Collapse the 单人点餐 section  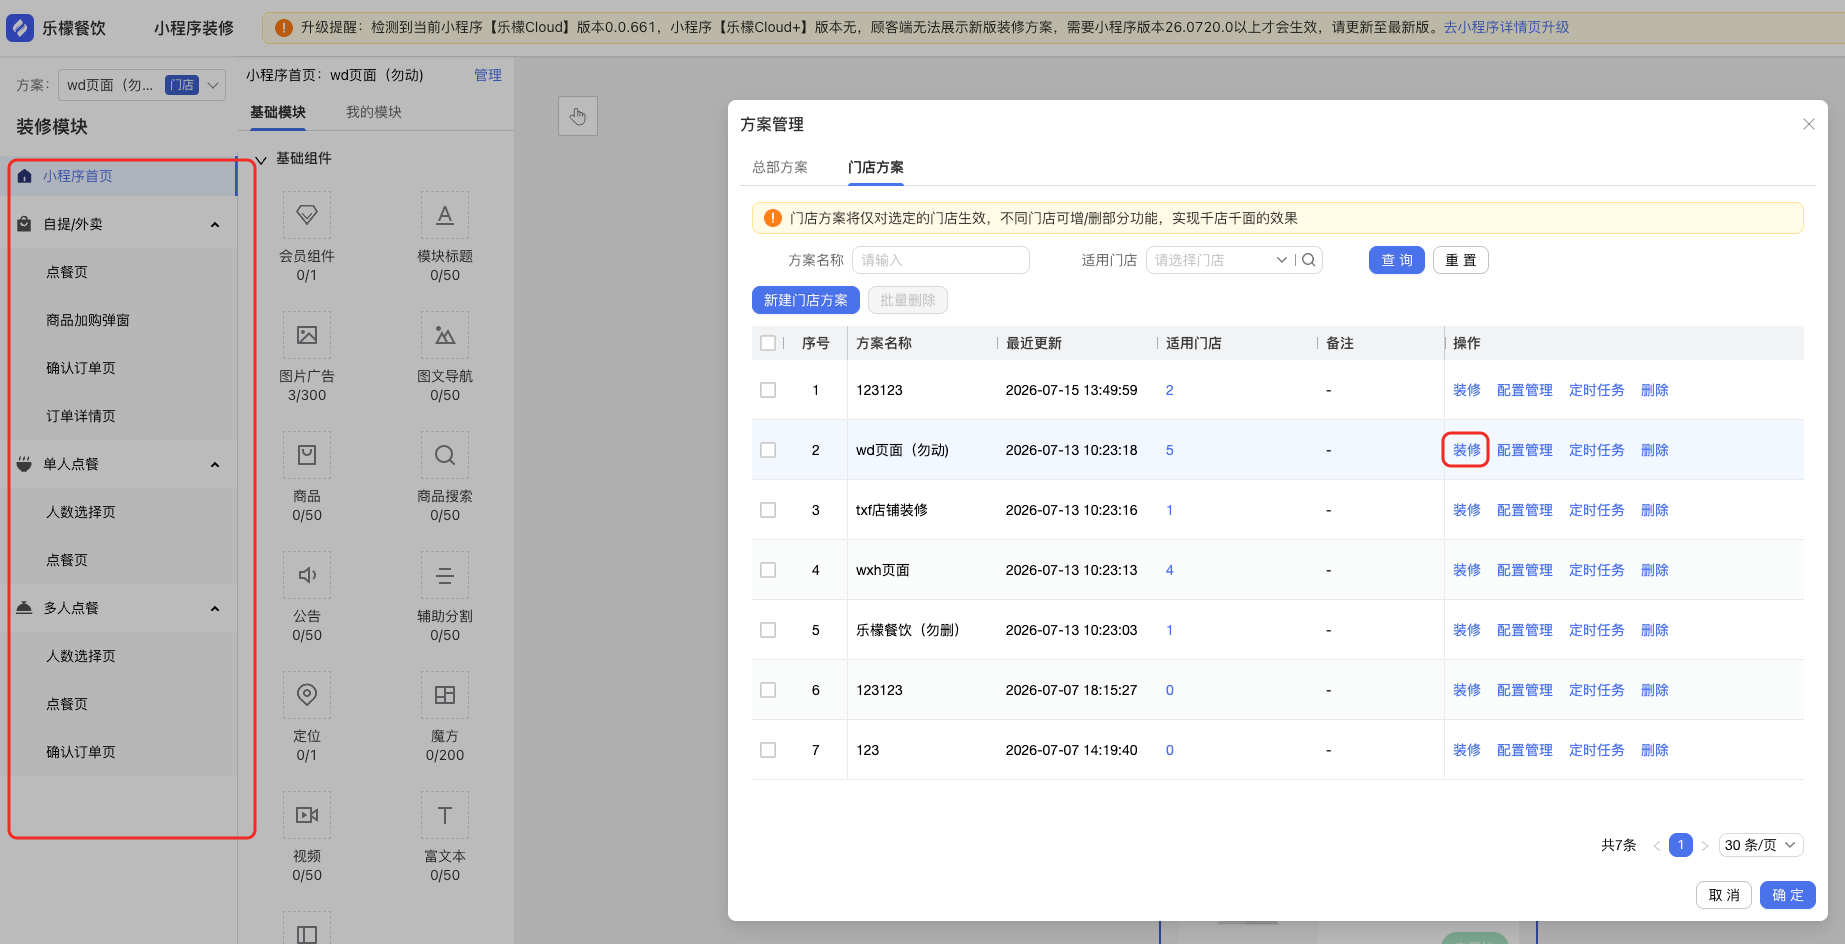click(x=215, y=464)
